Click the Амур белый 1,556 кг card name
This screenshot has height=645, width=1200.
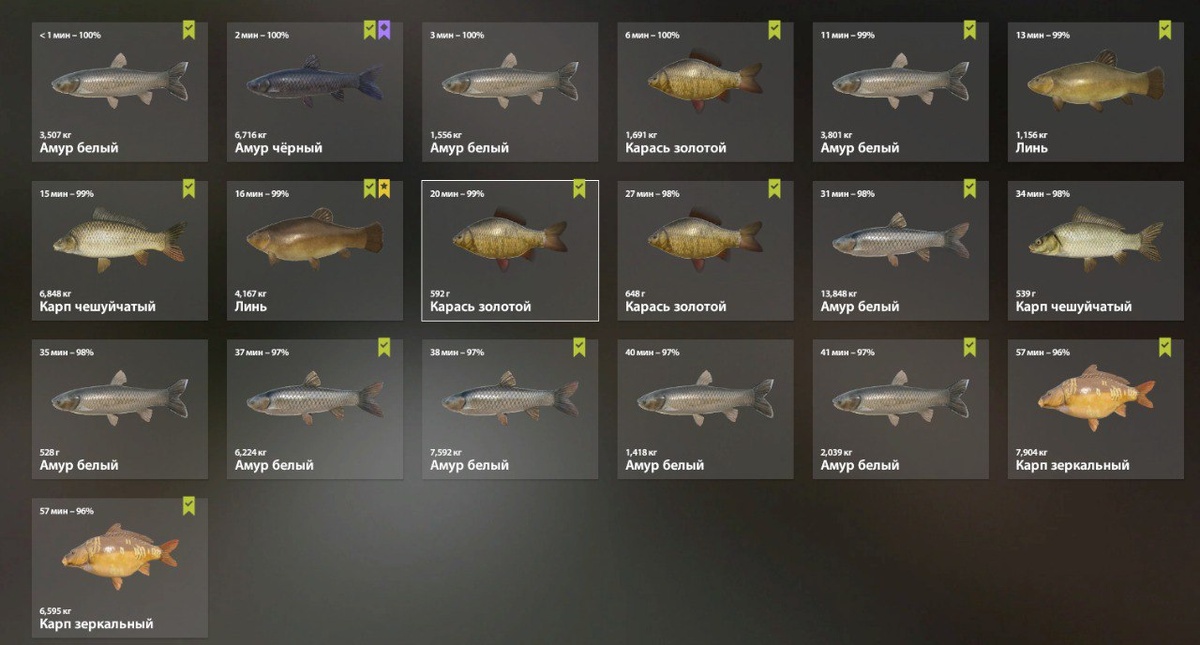pyautogui.click(x=469, y=148)
